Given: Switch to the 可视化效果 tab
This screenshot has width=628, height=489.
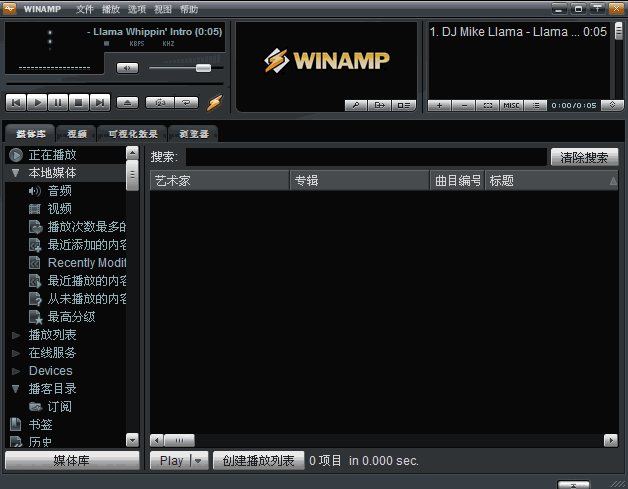Looking at the screenshot, I should pyautogui.click(x=133, y=134).
